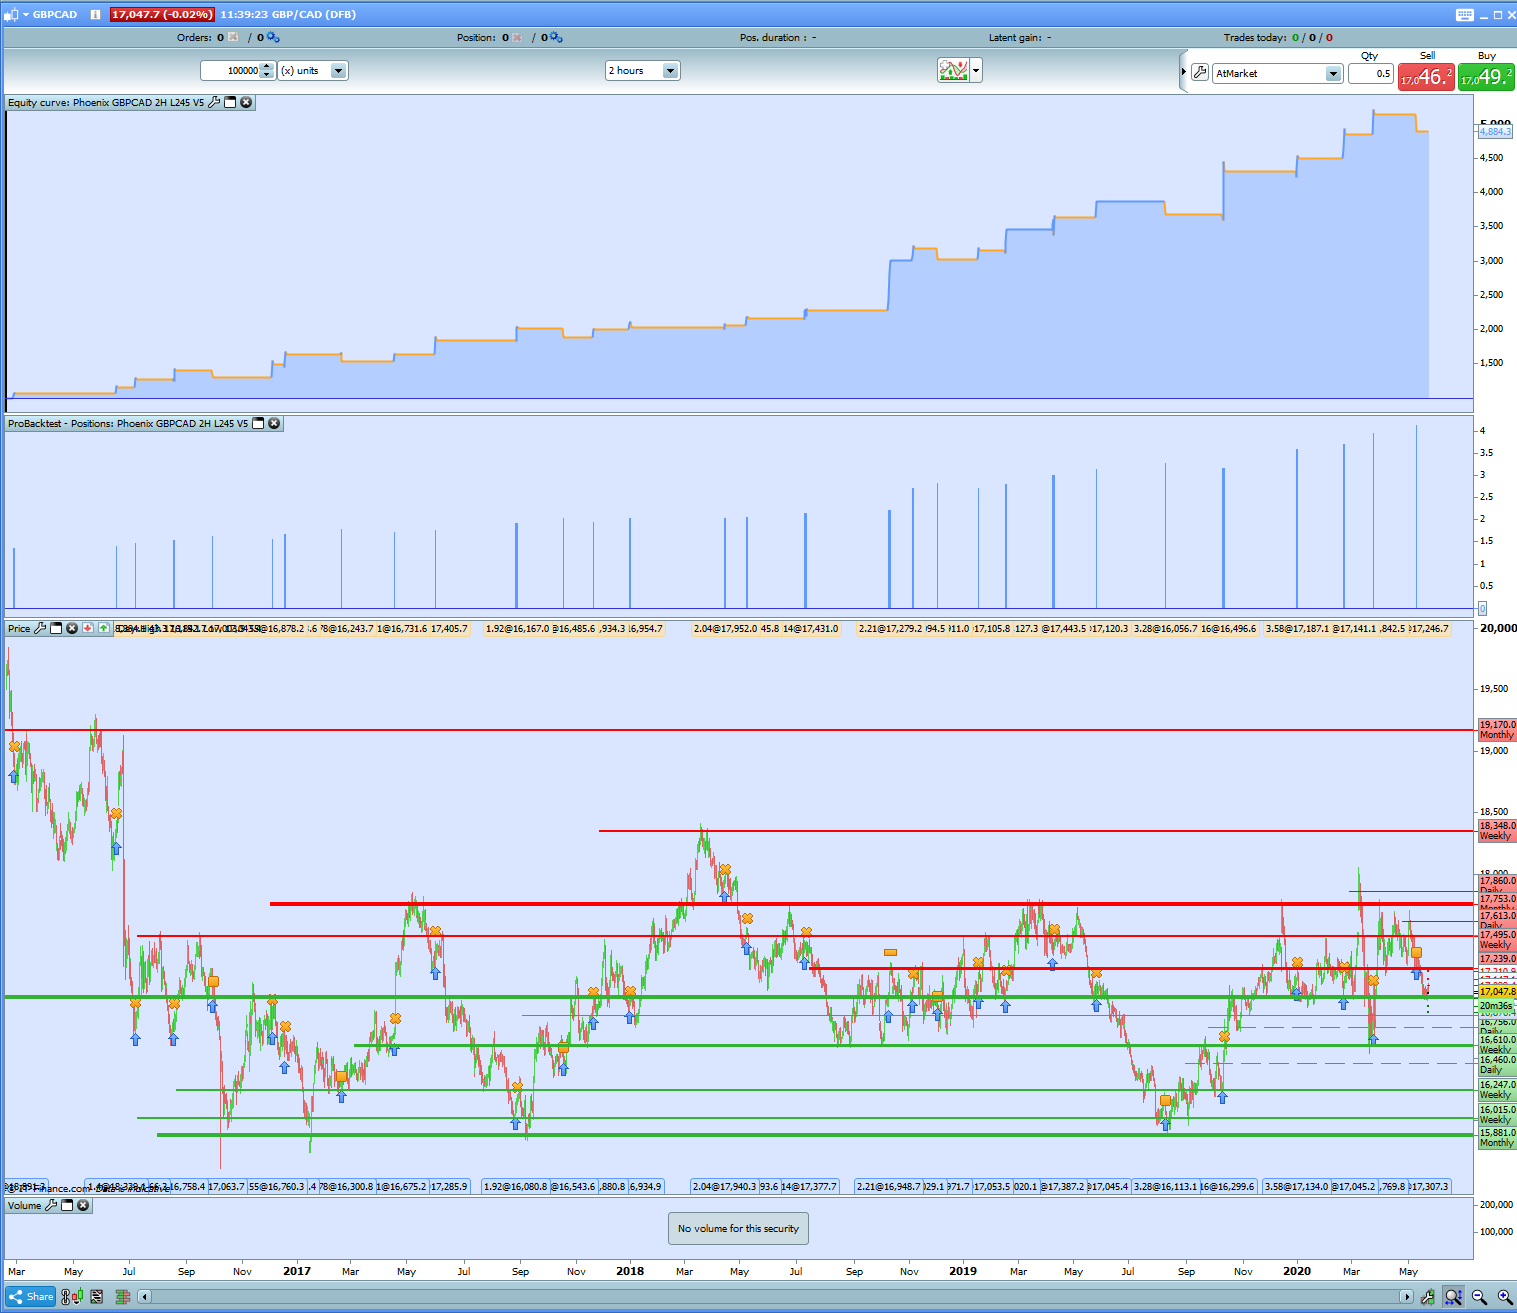Viewport: 1517px width, 1313px height.
Task: Click the 2020 label on the time axis
Action: 1297,1272
